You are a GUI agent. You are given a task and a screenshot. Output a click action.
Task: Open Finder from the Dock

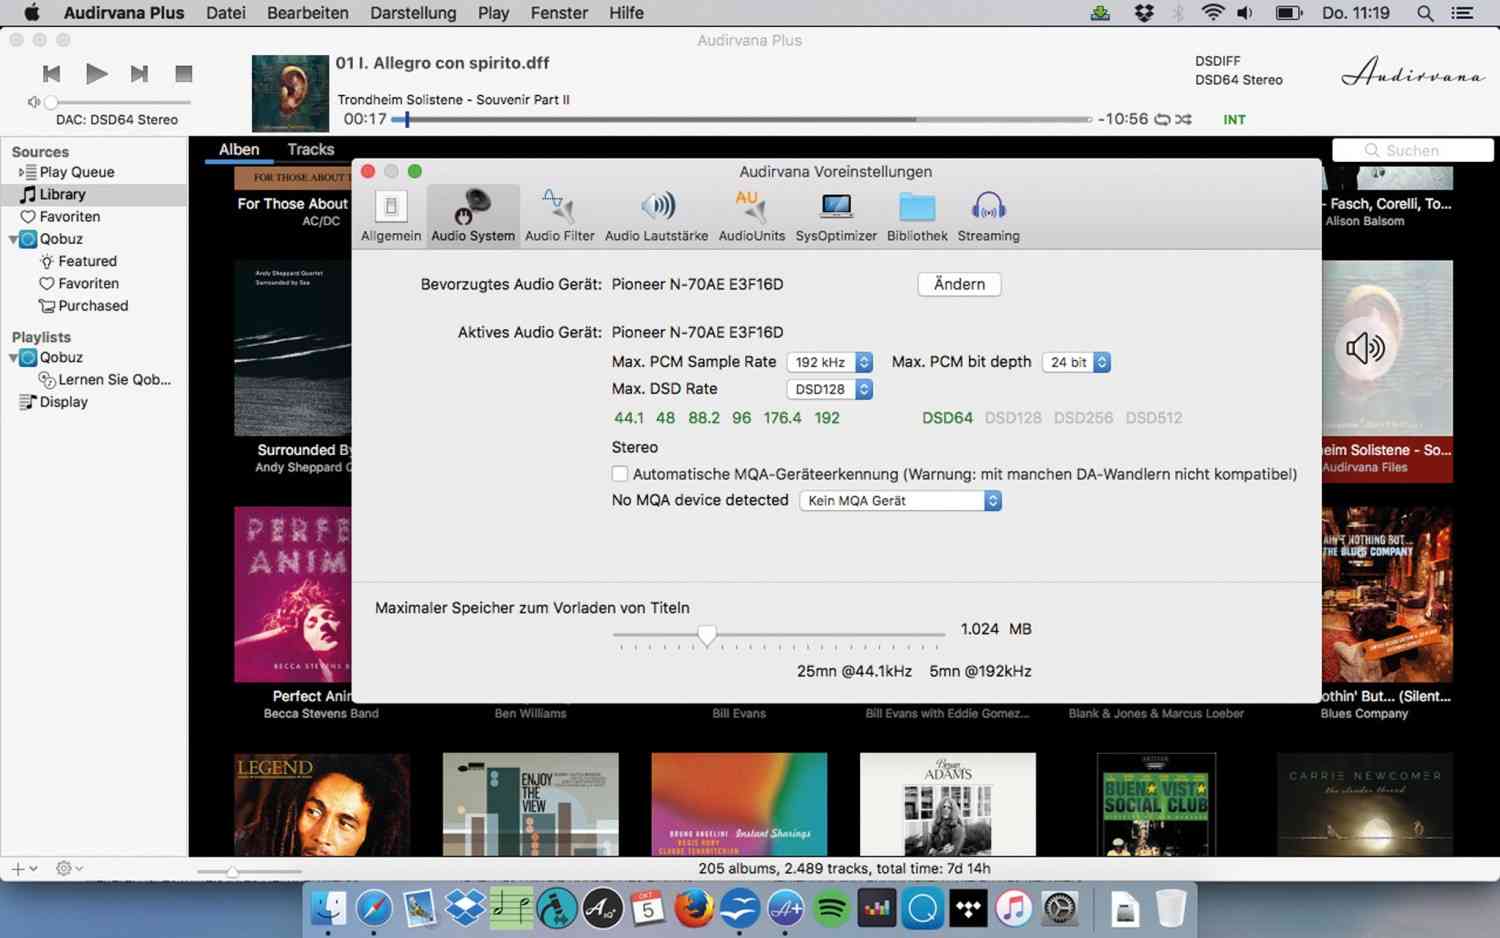pos(328,908)
